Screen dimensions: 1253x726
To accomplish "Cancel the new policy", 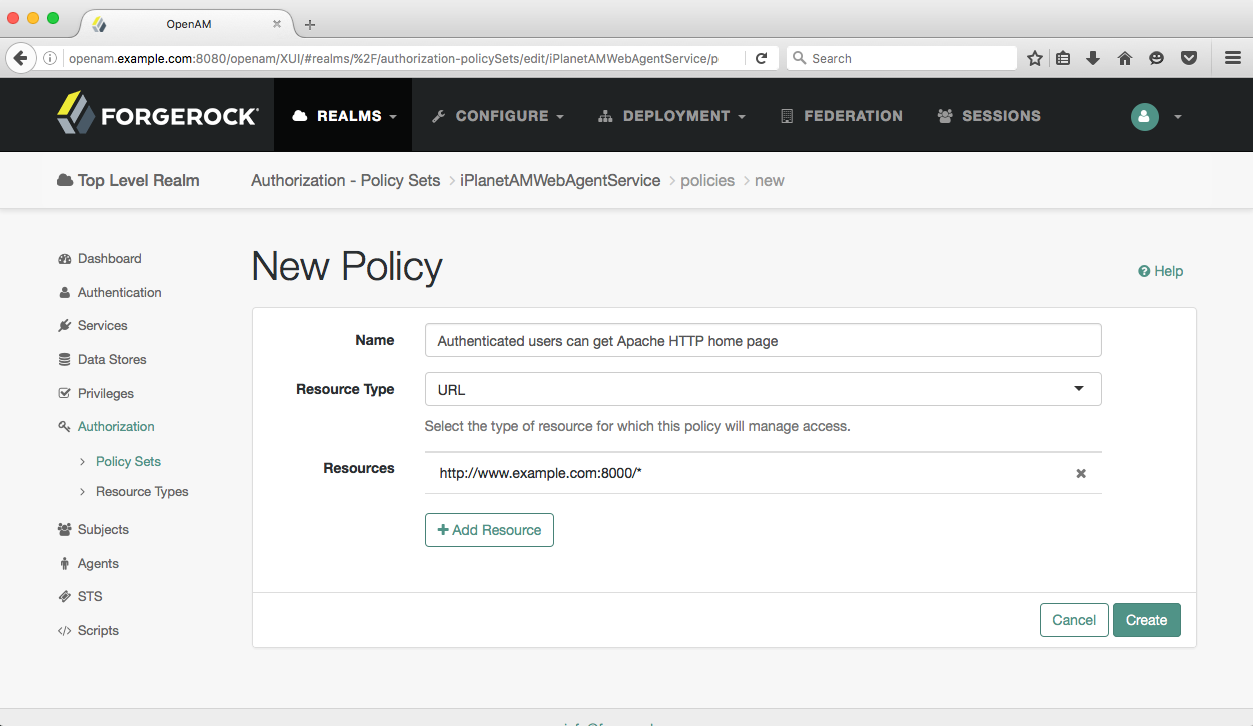I will (x=1074, y=620).
